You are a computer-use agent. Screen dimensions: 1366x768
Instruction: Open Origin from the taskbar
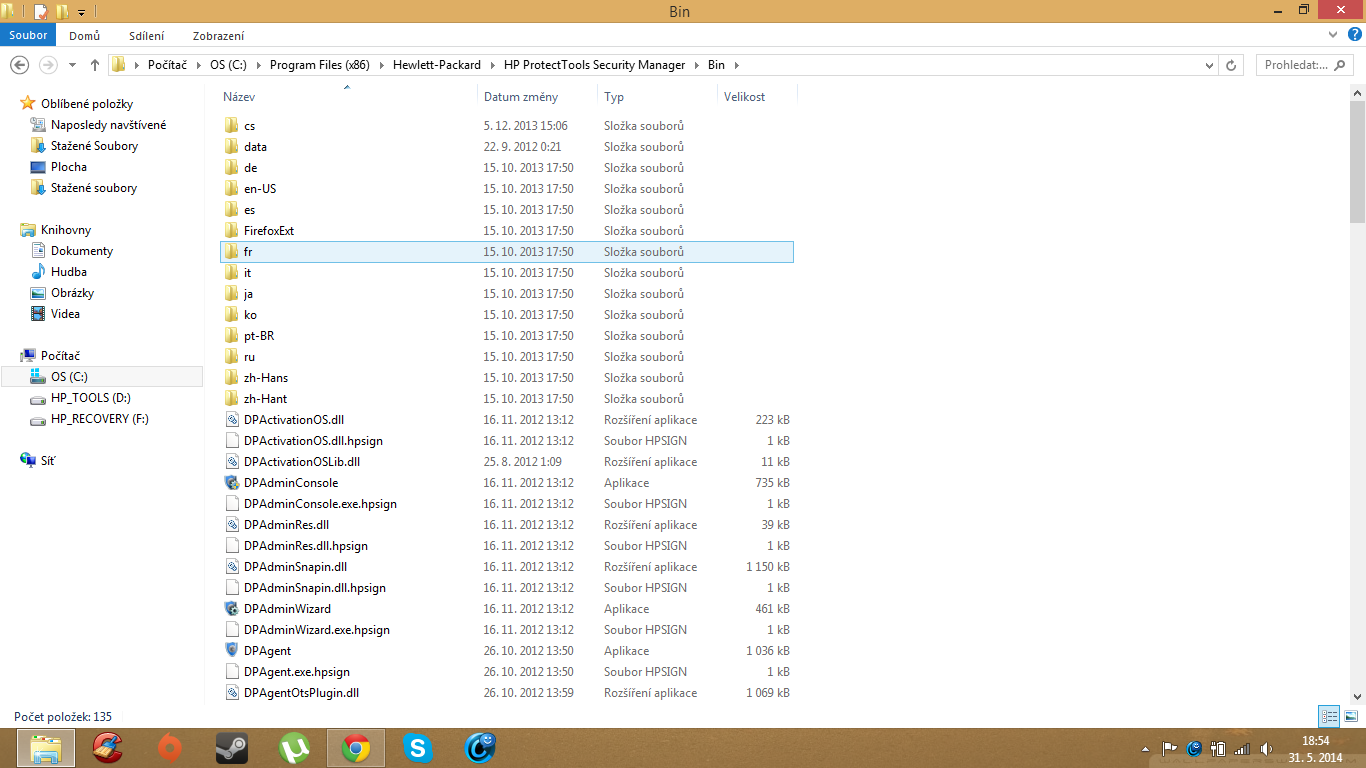tap(170, 747)
